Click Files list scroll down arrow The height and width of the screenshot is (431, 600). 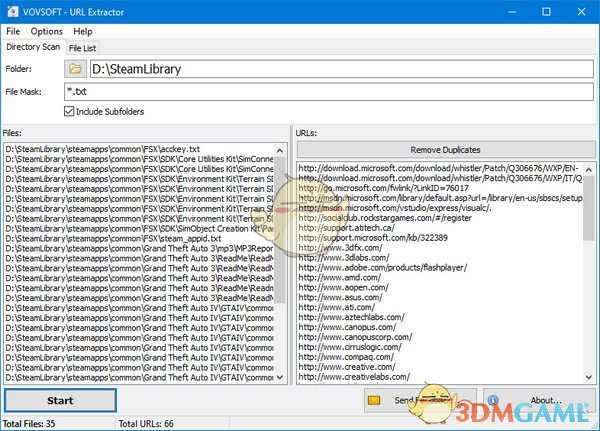pos(280,377)
